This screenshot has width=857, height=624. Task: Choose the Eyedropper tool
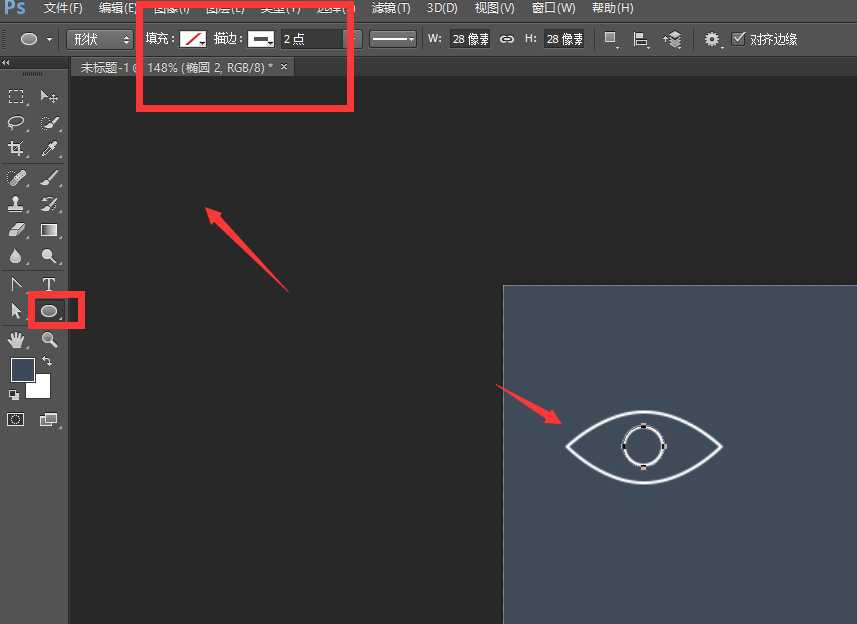[48, 149]
